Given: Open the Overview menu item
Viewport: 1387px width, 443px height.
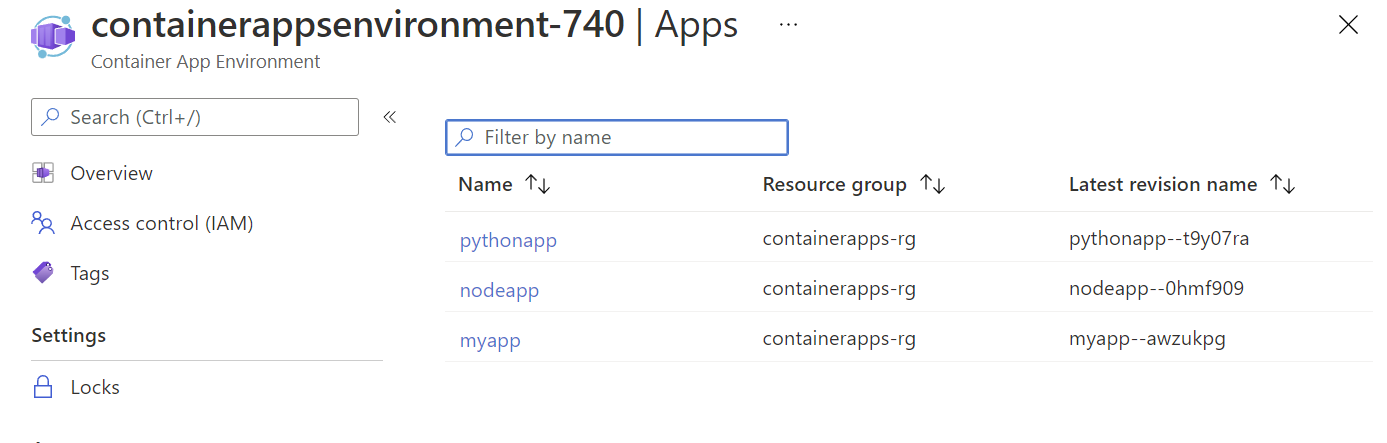Looking at the screenshot, I should (111, 173).
